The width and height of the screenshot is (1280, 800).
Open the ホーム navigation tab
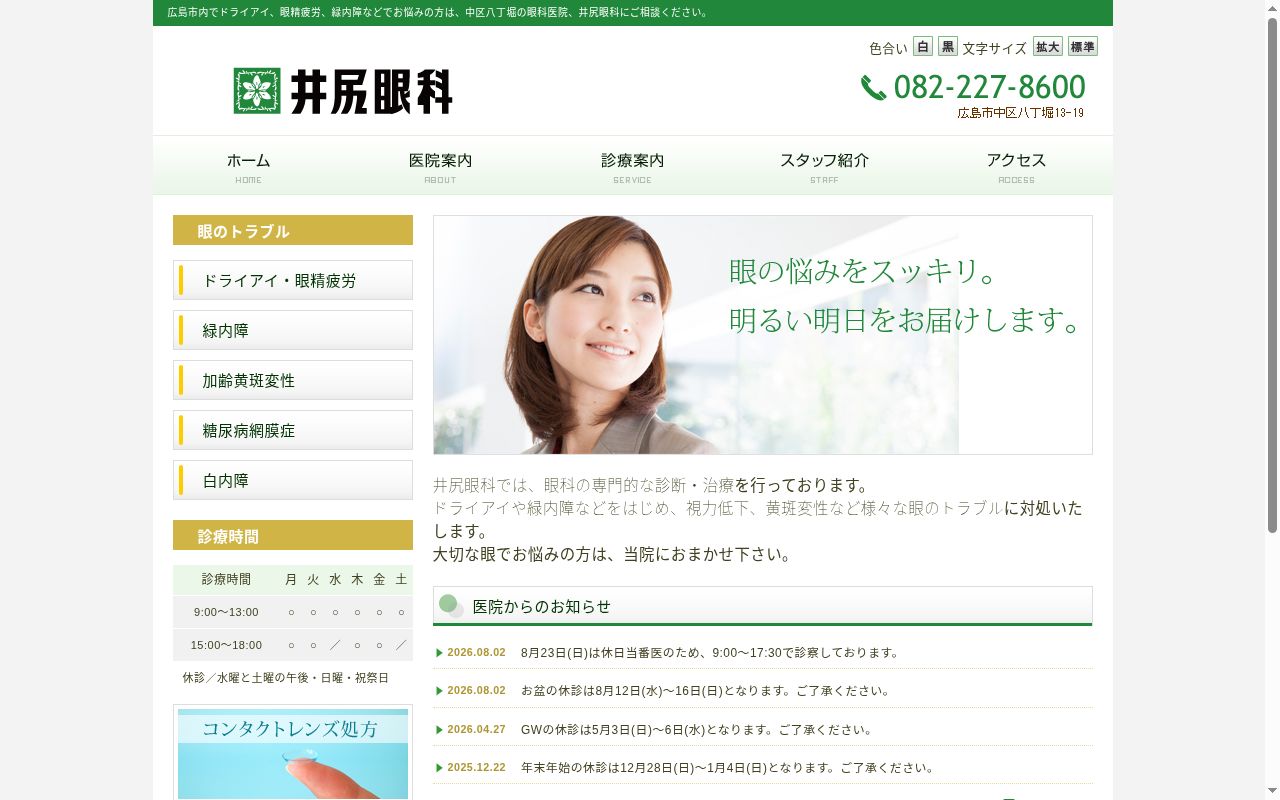(x=249, y=166)
